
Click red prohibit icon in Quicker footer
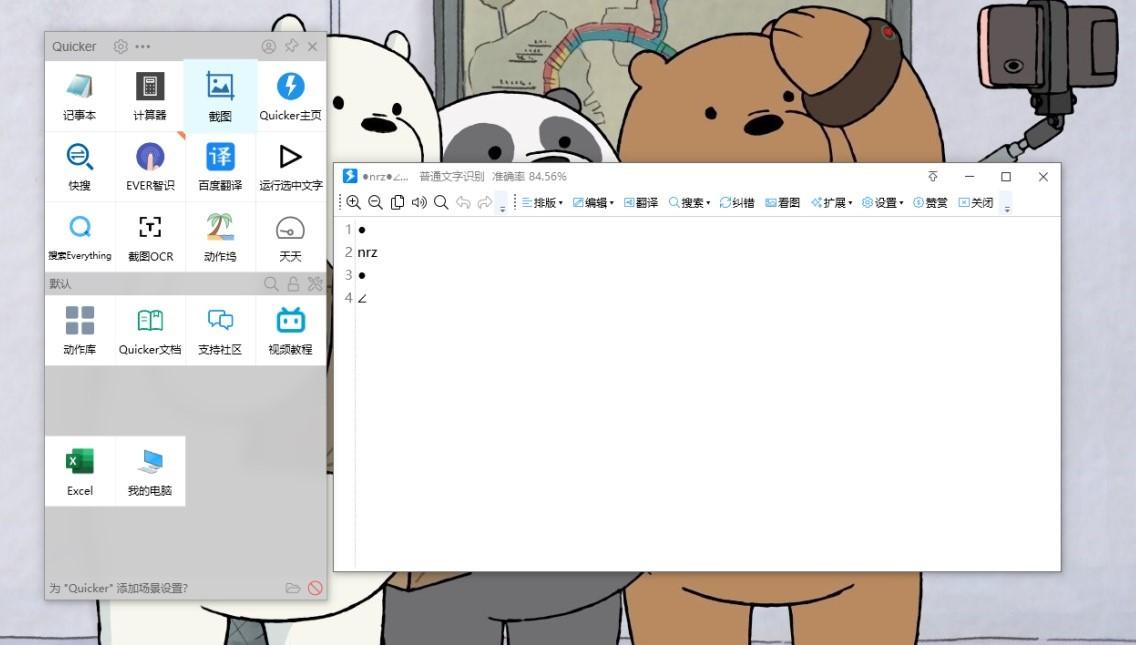click(314, 588)
